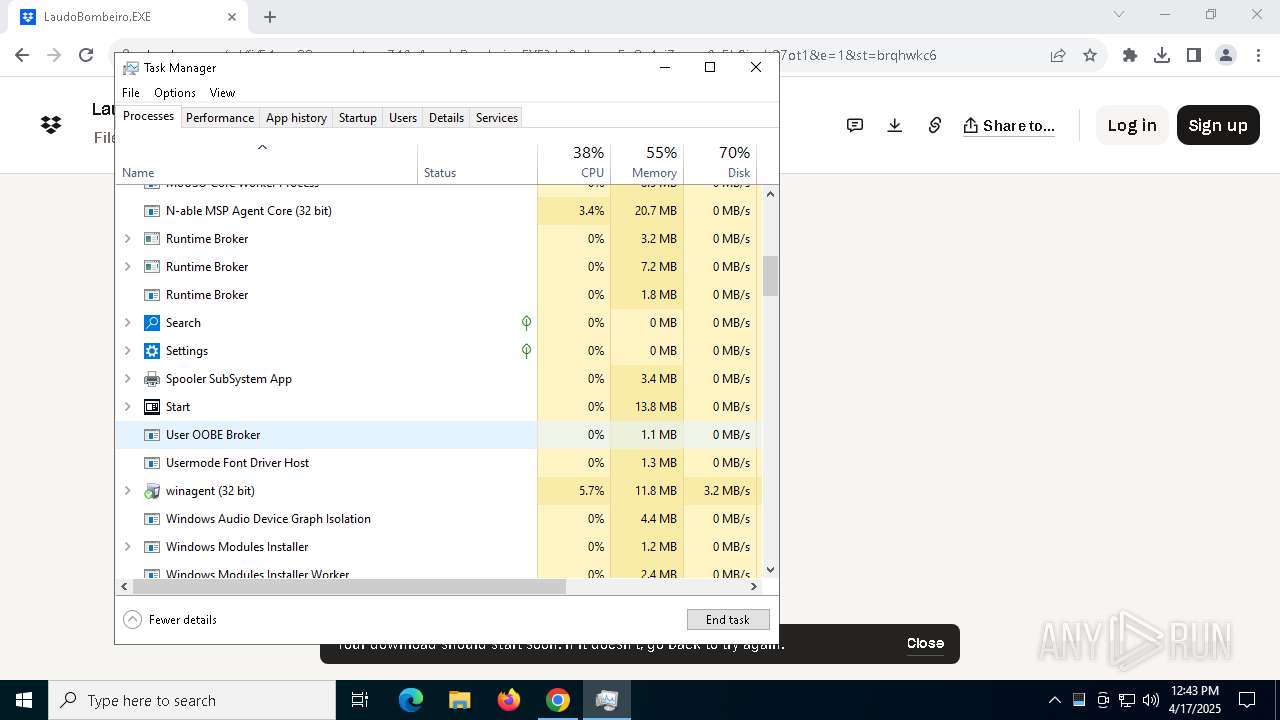The image size is (1280, 720).
Task: Open Task View on the taskbar
Action: click(x=360, y=700)
